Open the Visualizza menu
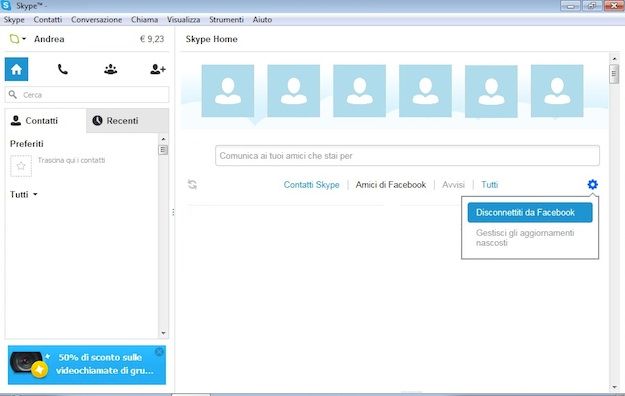The width and height of the screenshot is (625, 396). tap(183, 20)
